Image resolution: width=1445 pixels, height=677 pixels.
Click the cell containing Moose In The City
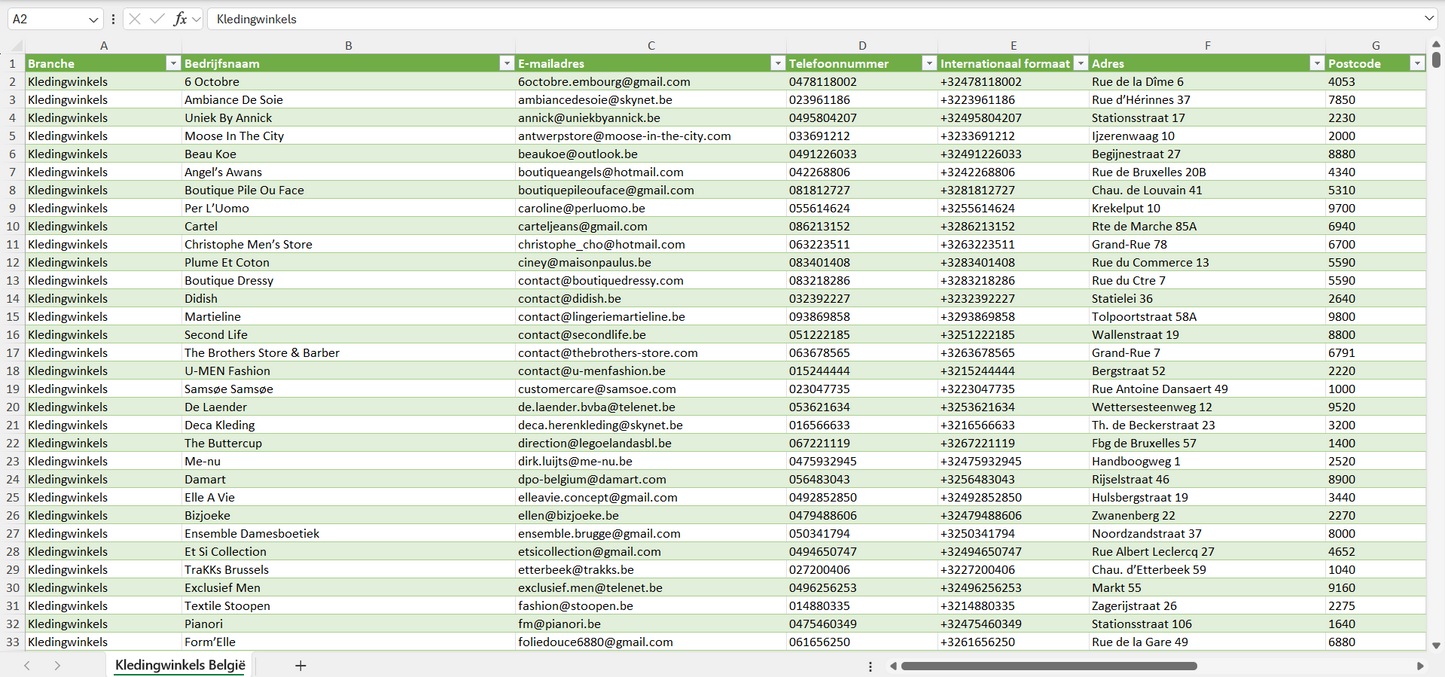pos(234,136)
